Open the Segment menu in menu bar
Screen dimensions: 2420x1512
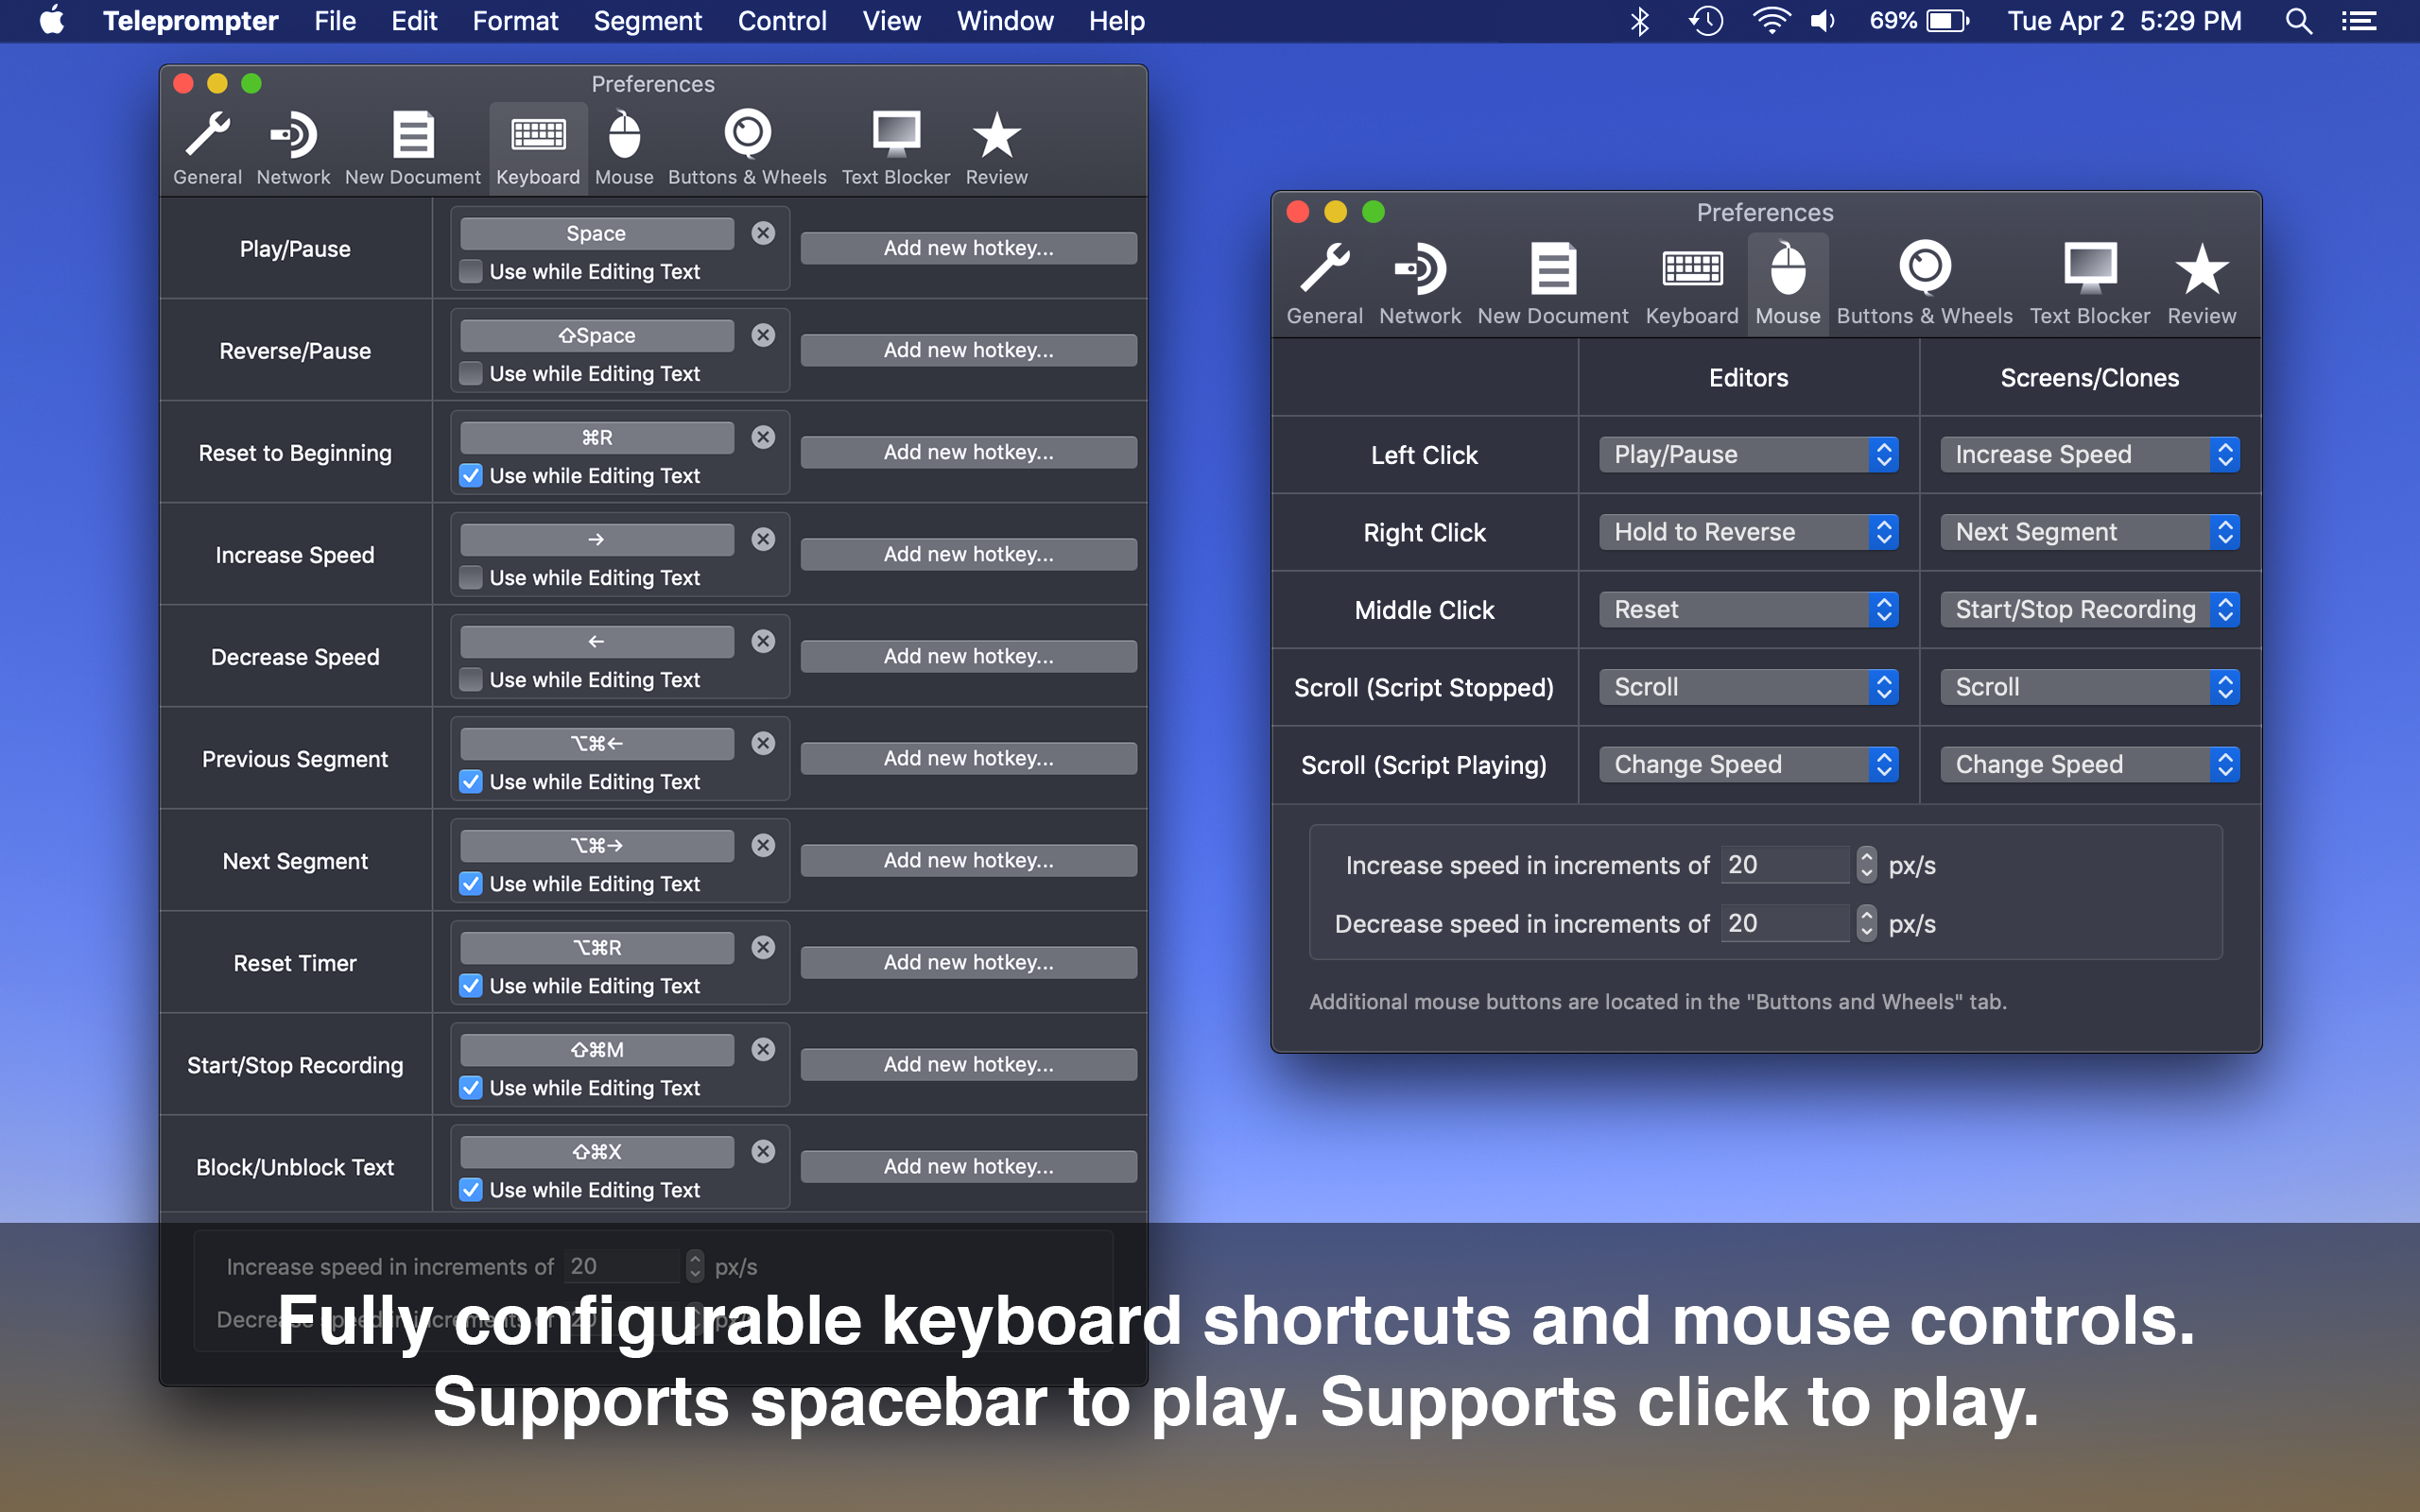[x=647, y=21]
